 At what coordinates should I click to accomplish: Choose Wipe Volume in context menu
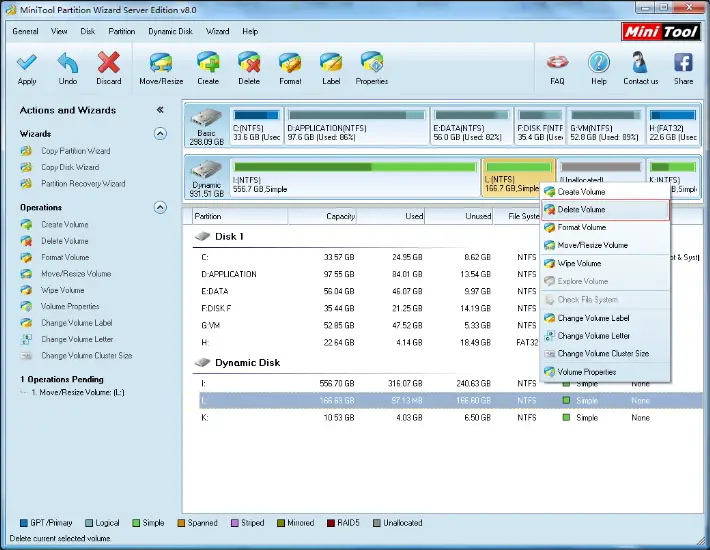[x=605, y=263]
